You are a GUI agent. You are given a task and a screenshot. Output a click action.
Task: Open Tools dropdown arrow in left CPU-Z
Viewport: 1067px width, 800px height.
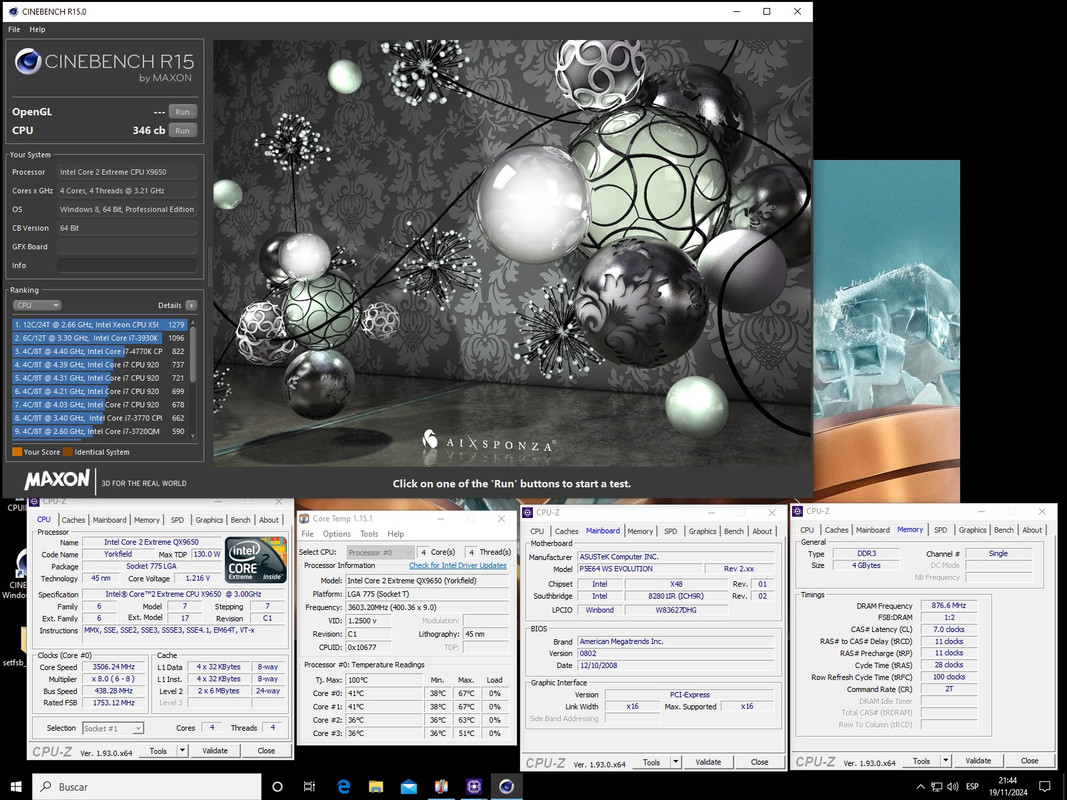click(x=182, y=751)
